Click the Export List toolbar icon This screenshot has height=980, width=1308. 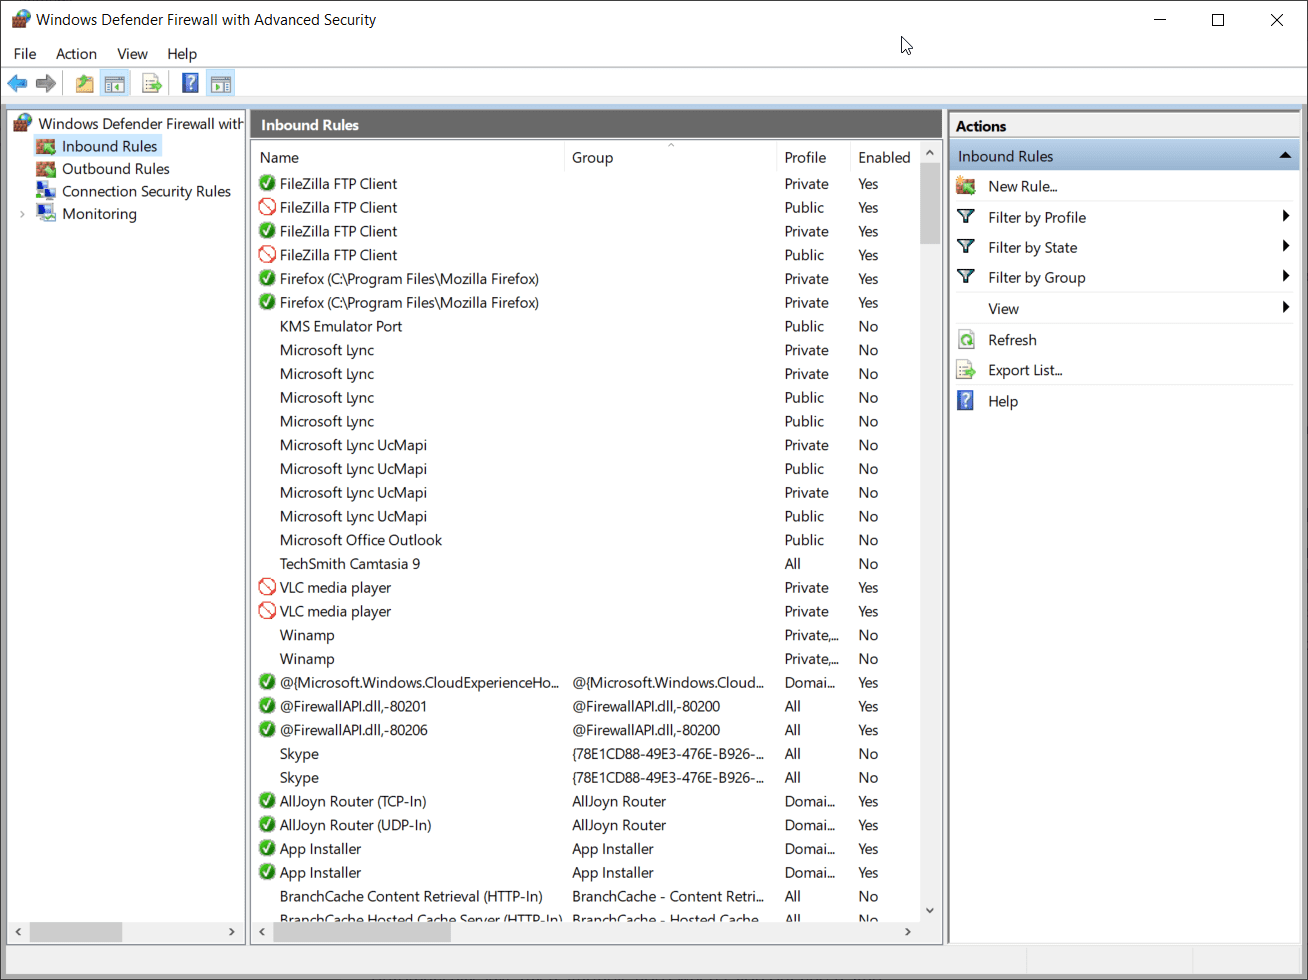pyautogui.click(x=152, y=84)
